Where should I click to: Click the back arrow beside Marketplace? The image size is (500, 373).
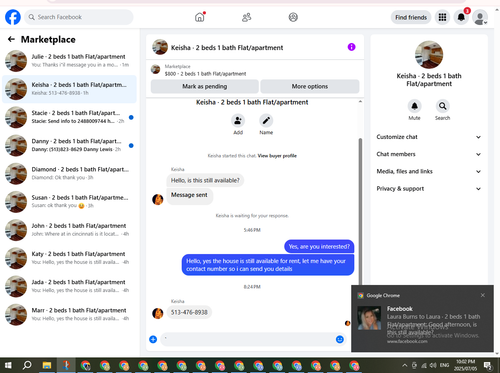coord(11,39)
